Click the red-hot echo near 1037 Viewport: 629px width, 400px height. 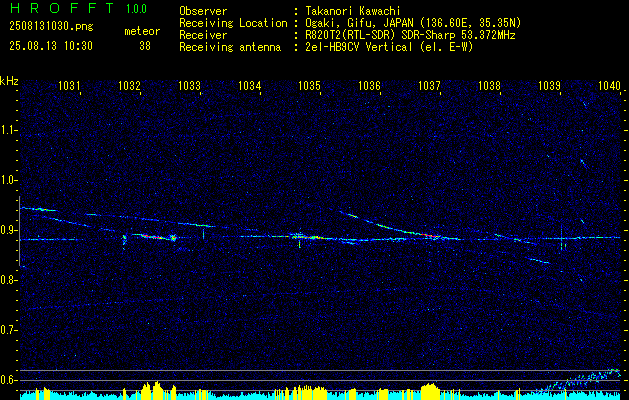coord(430,235)
